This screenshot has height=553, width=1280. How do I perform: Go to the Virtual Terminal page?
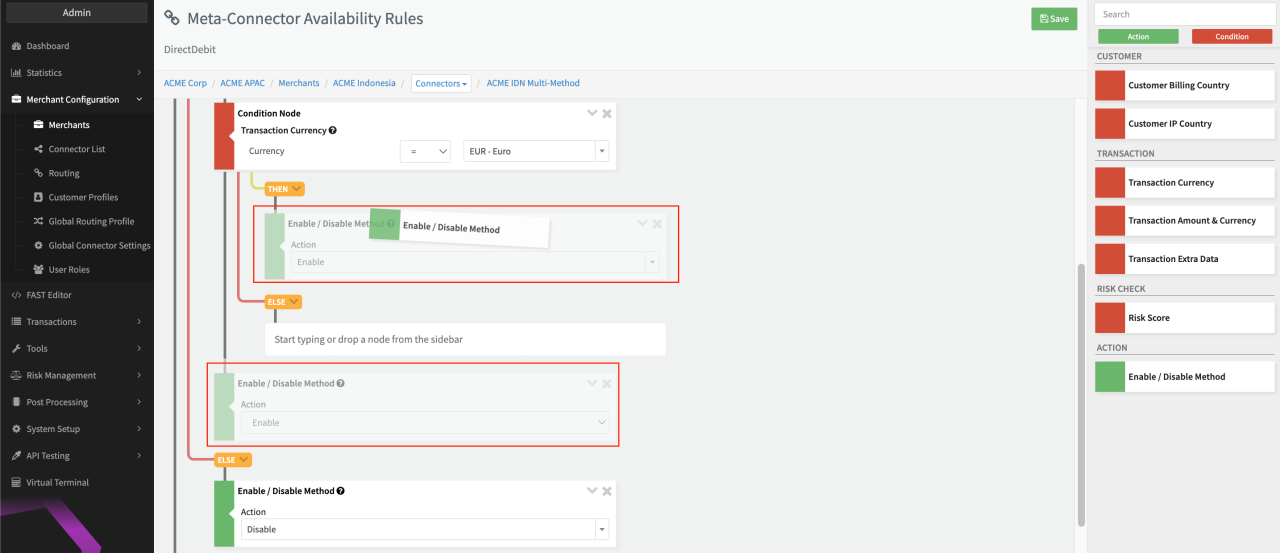57,482
